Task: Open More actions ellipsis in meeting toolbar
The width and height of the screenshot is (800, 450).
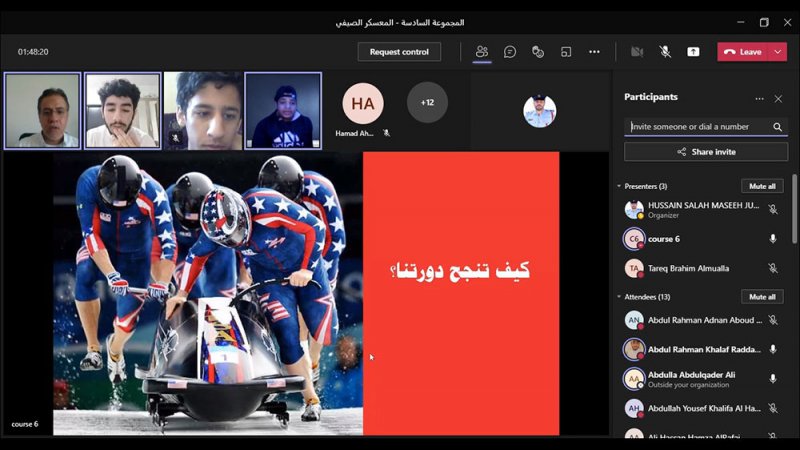Action: pyautogui.click(x=594, y=52)
